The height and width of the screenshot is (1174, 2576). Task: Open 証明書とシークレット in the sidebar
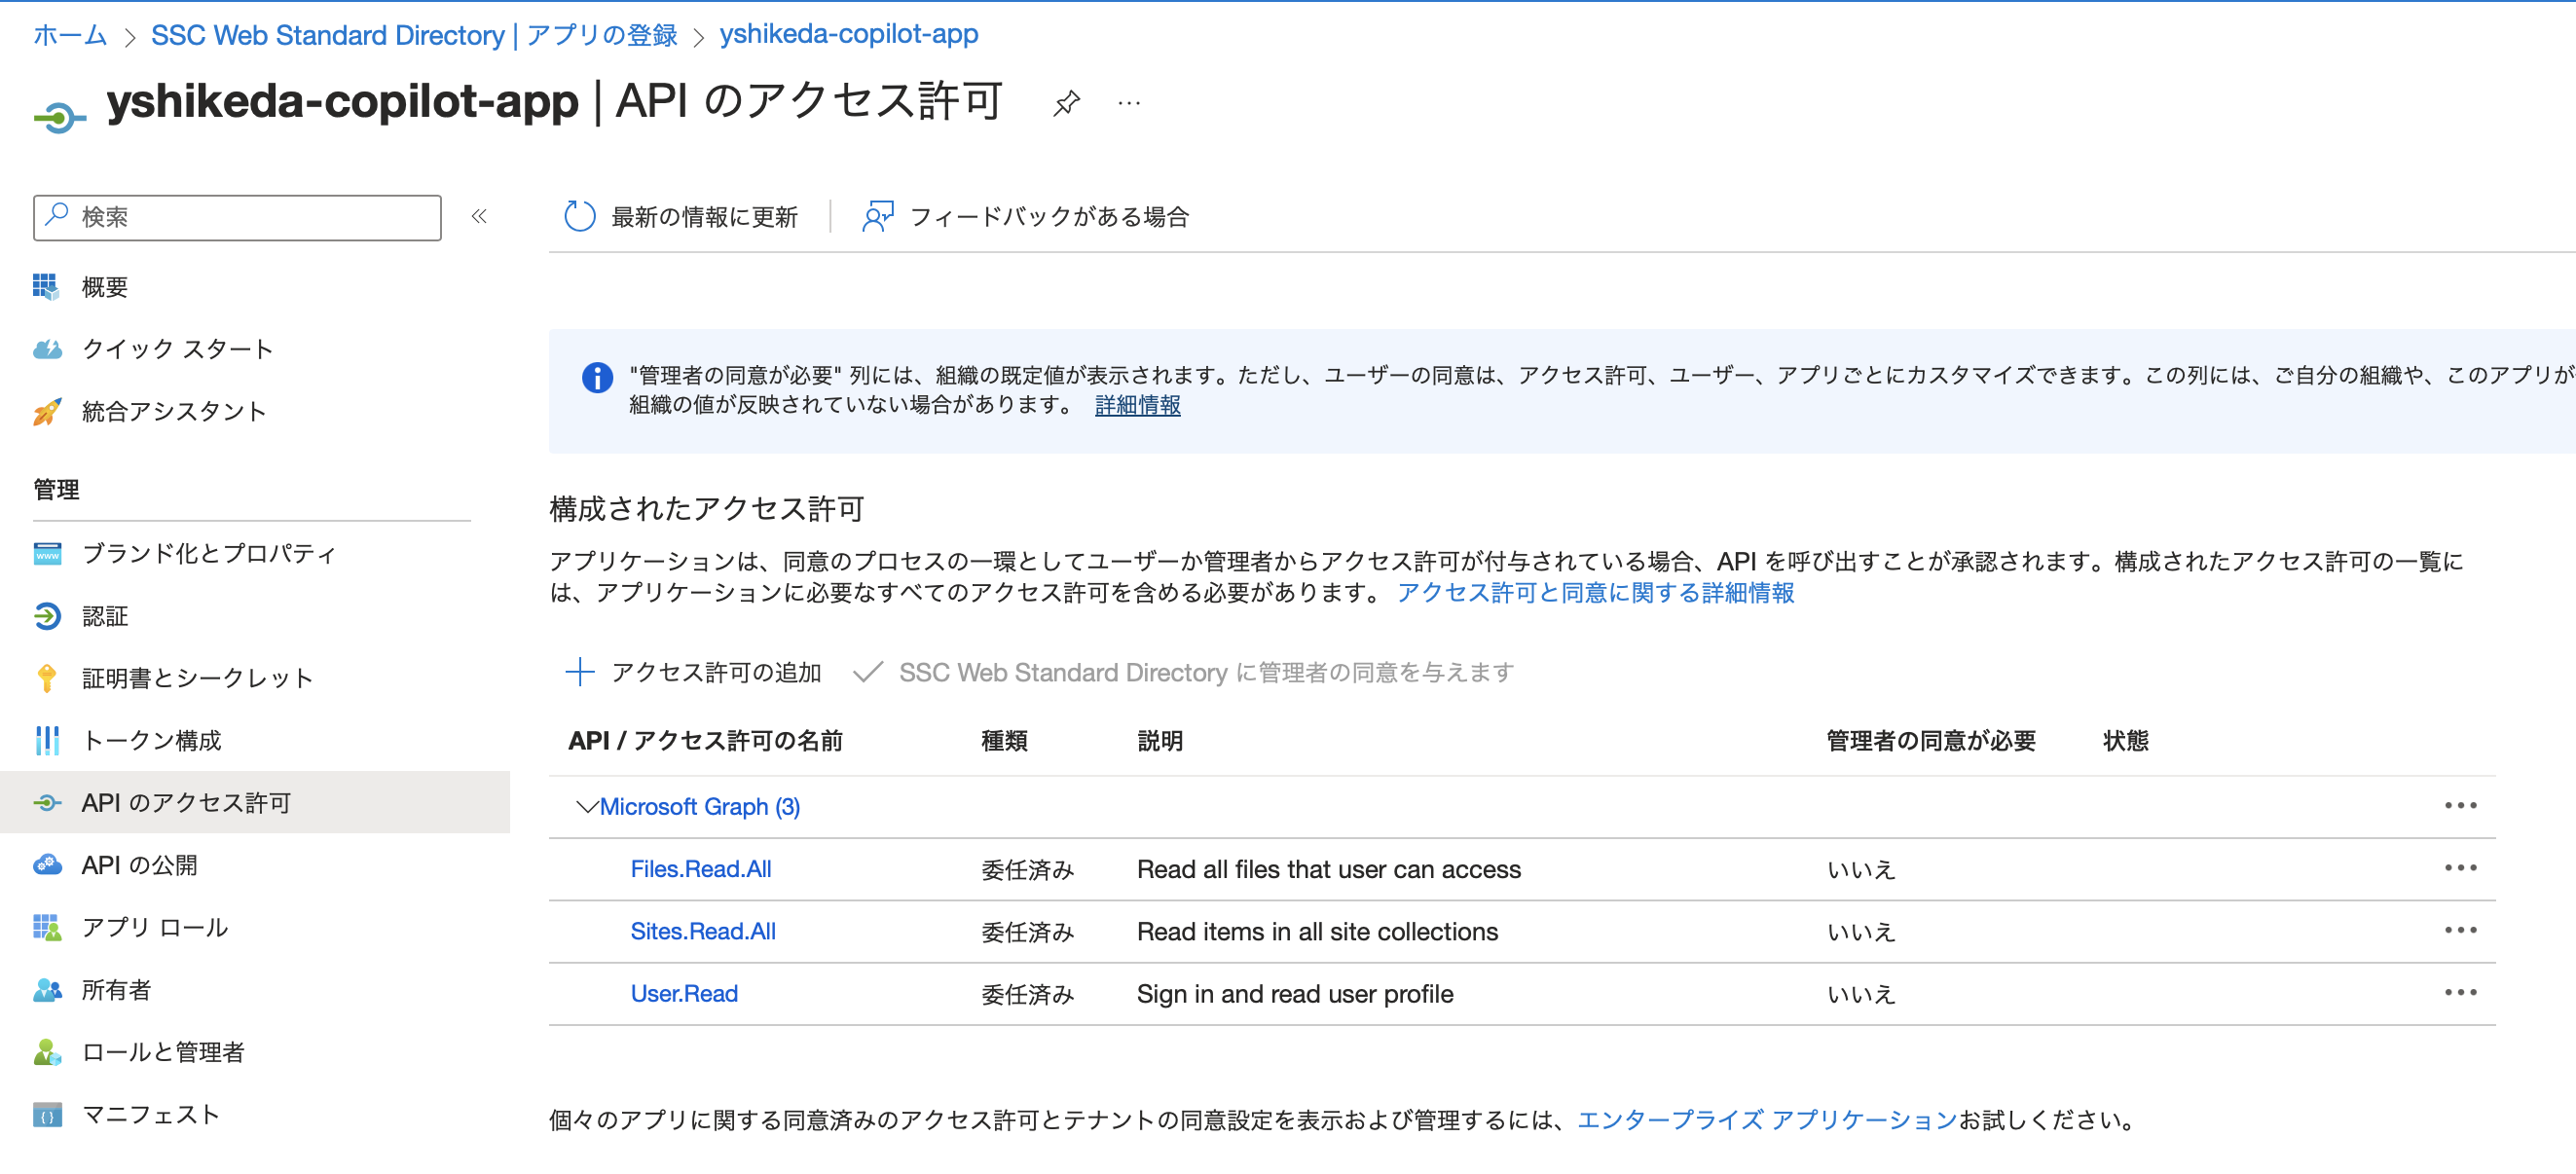[x=196, y=678]
